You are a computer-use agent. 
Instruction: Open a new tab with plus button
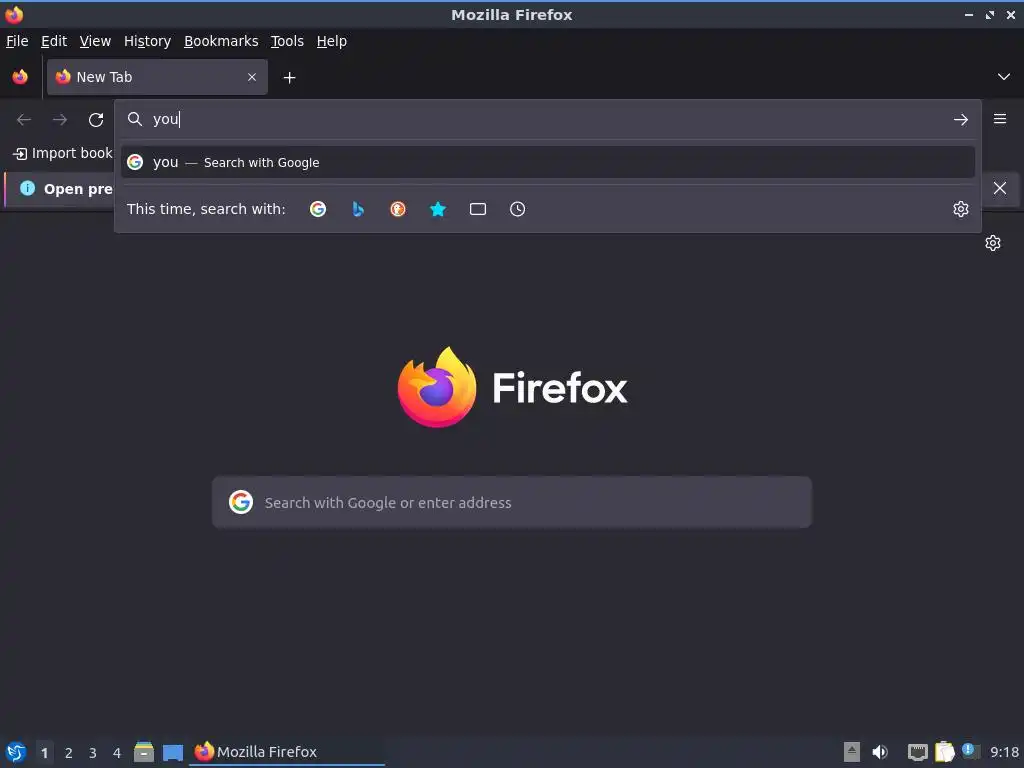pos(289,78)
